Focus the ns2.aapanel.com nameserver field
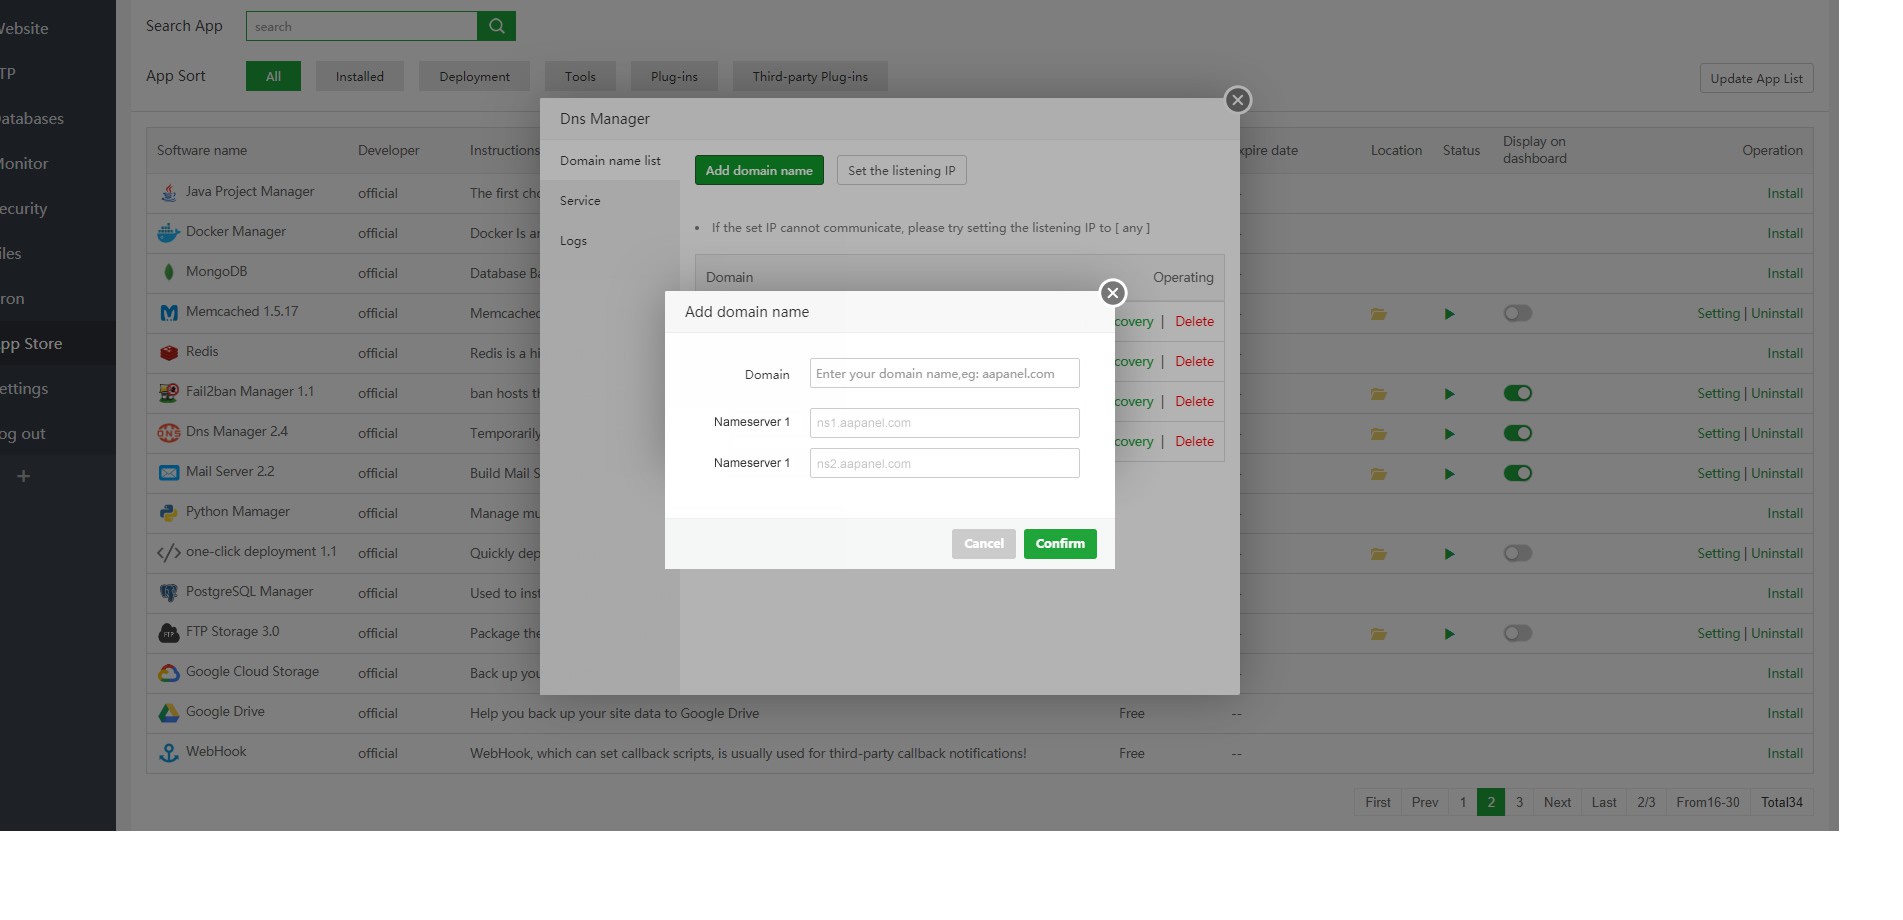Screen dimensions: 1903x920 944,463
